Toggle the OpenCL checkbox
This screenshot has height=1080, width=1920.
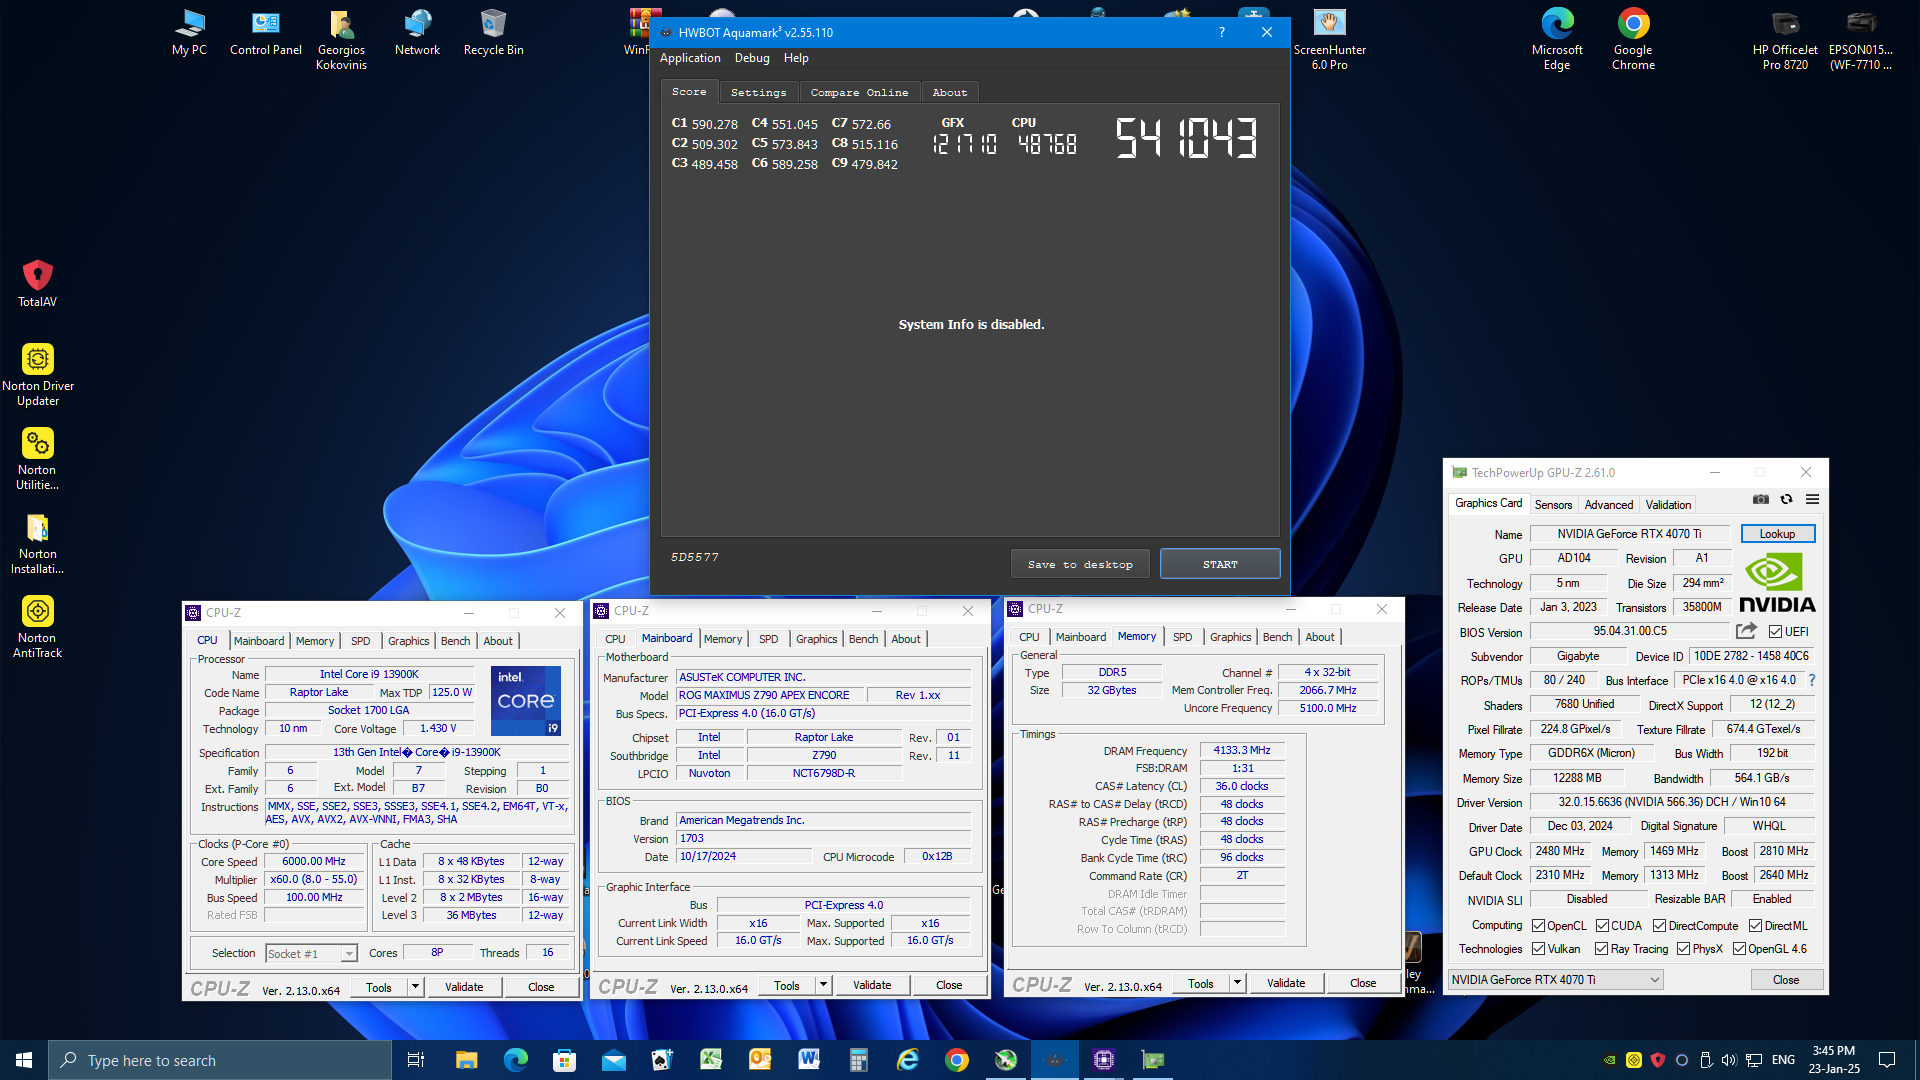[x=1538, y=926]
